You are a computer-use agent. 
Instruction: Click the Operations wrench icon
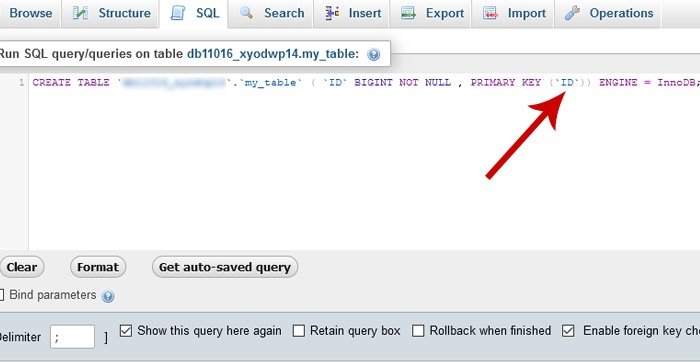pos(572,13)
